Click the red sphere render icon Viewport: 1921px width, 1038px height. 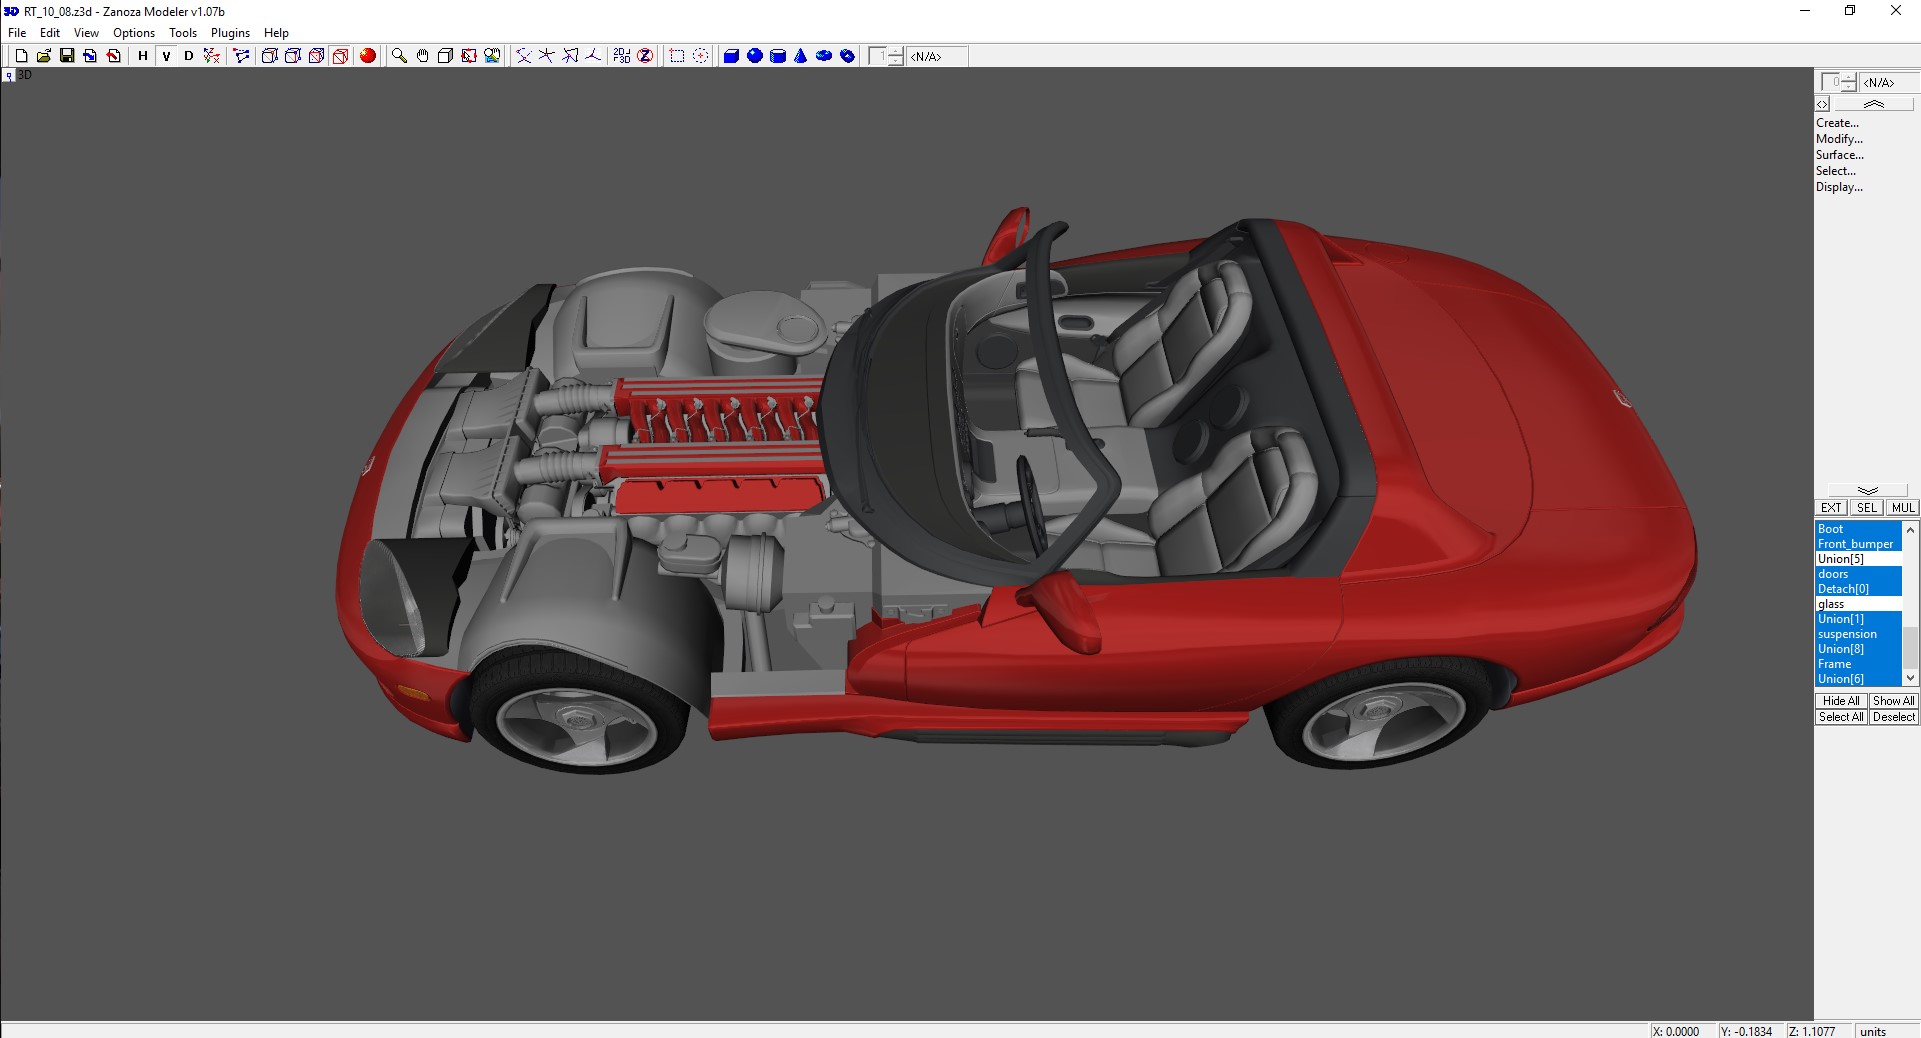point(368,56)
